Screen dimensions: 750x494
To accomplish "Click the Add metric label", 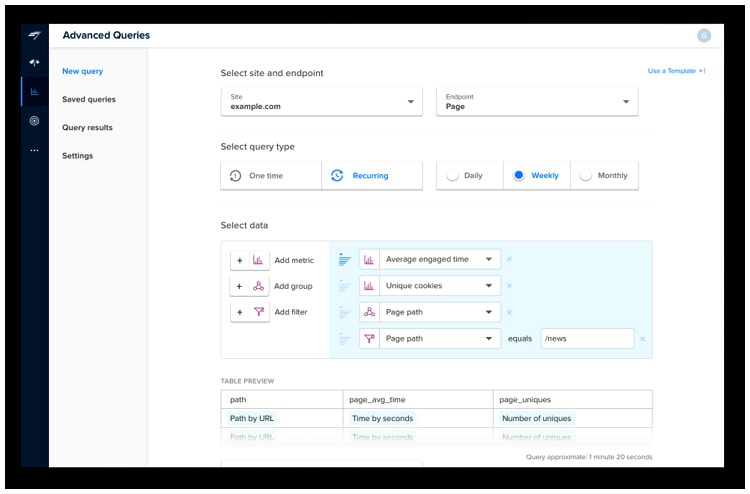I will click(294, 260).
